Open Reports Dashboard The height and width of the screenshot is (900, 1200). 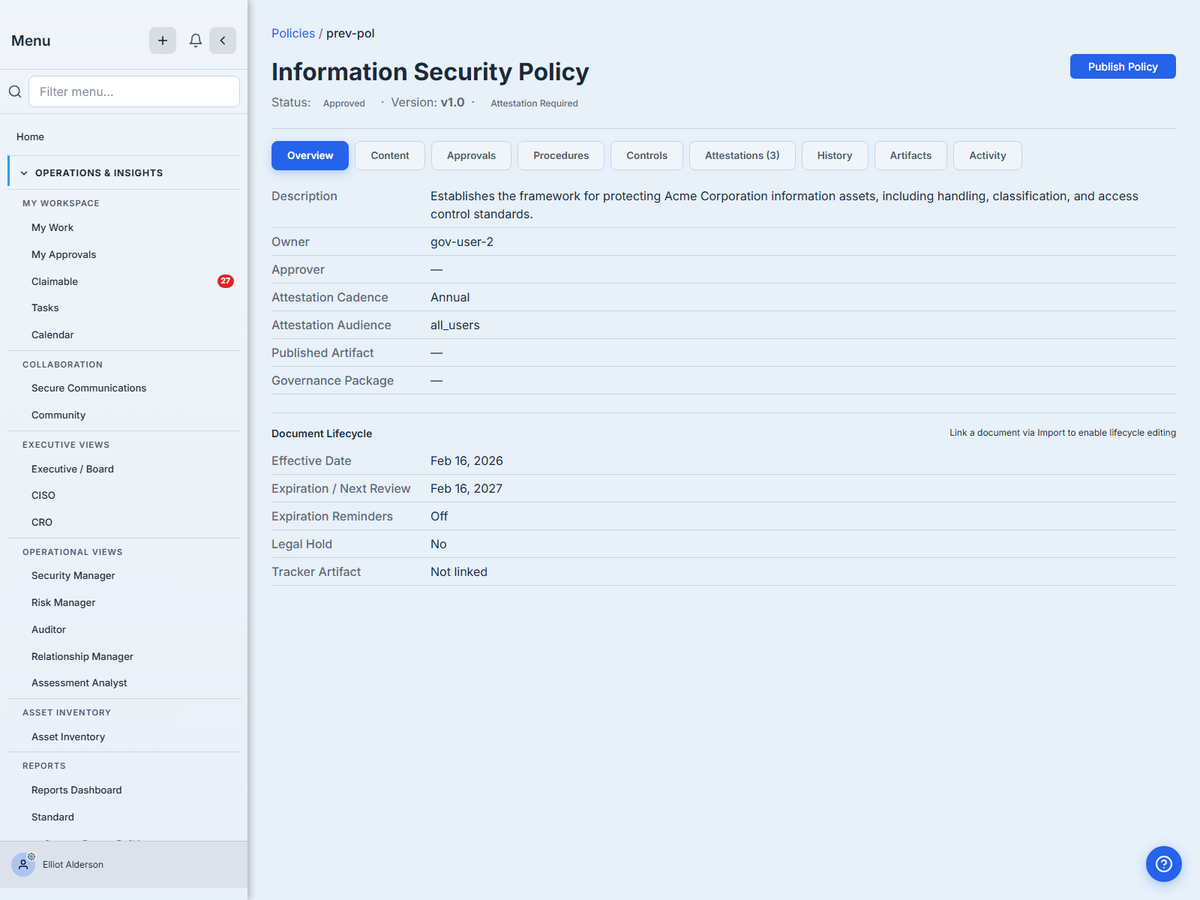coord(76,790)
